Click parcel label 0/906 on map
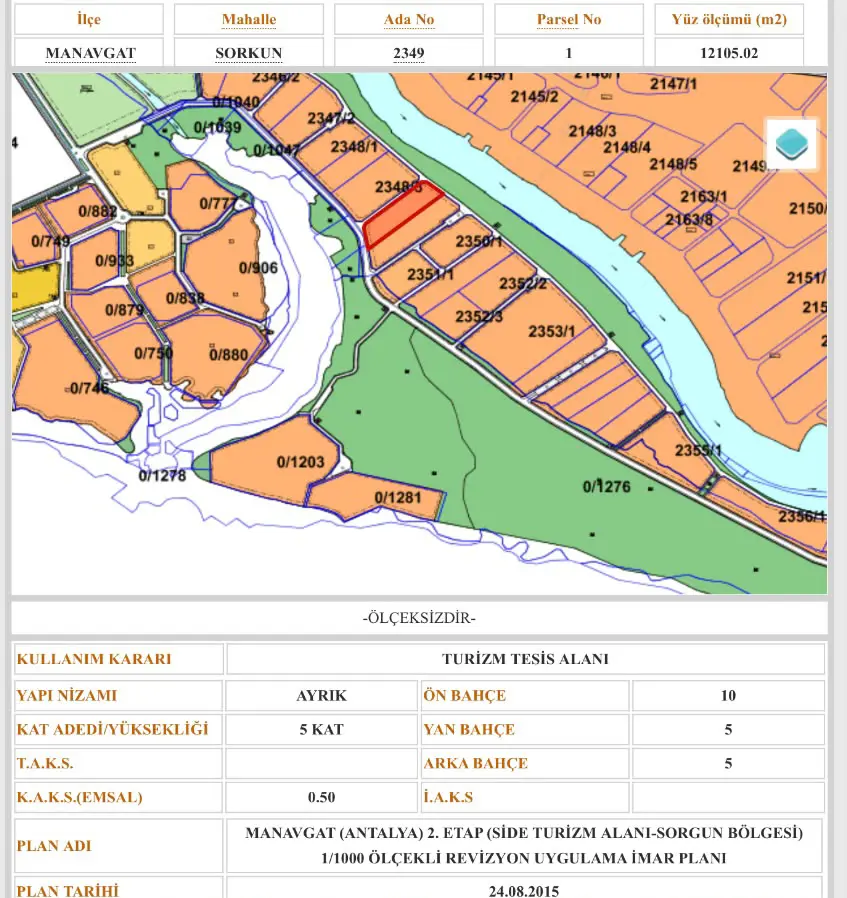This screenshot has height=898, width=847. coord(258,267)
